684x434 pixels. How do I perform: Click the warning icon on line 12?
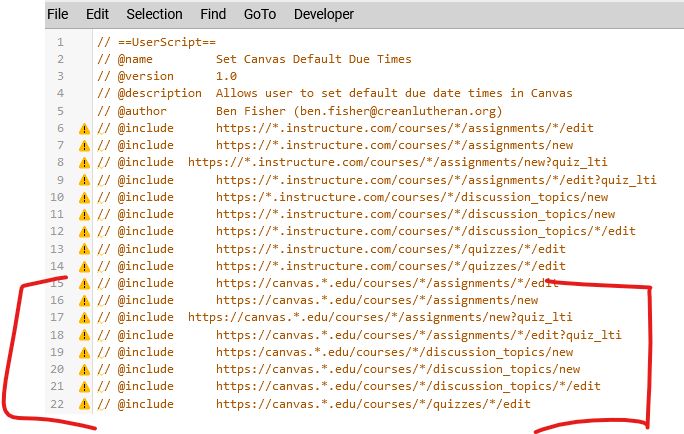tap(84, 232)
